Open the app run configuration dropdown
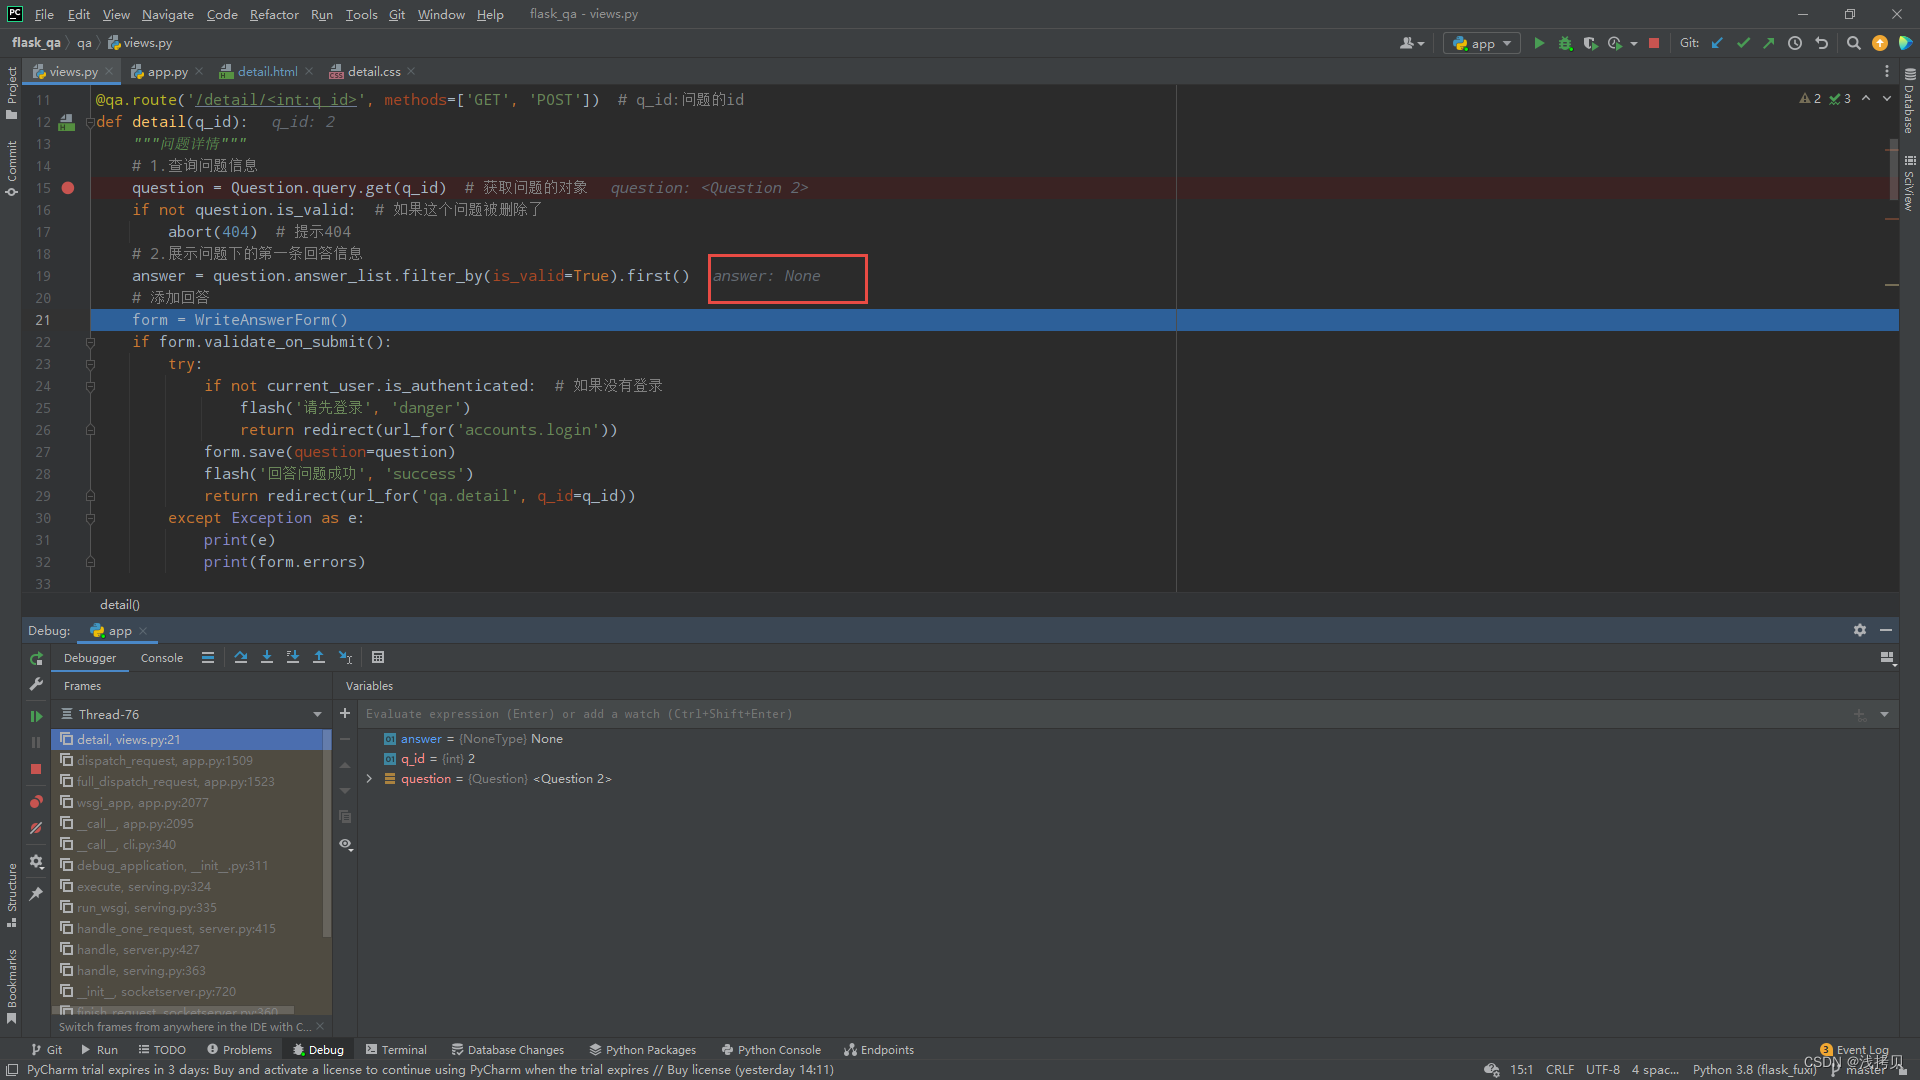 (x=1482, y=43)
